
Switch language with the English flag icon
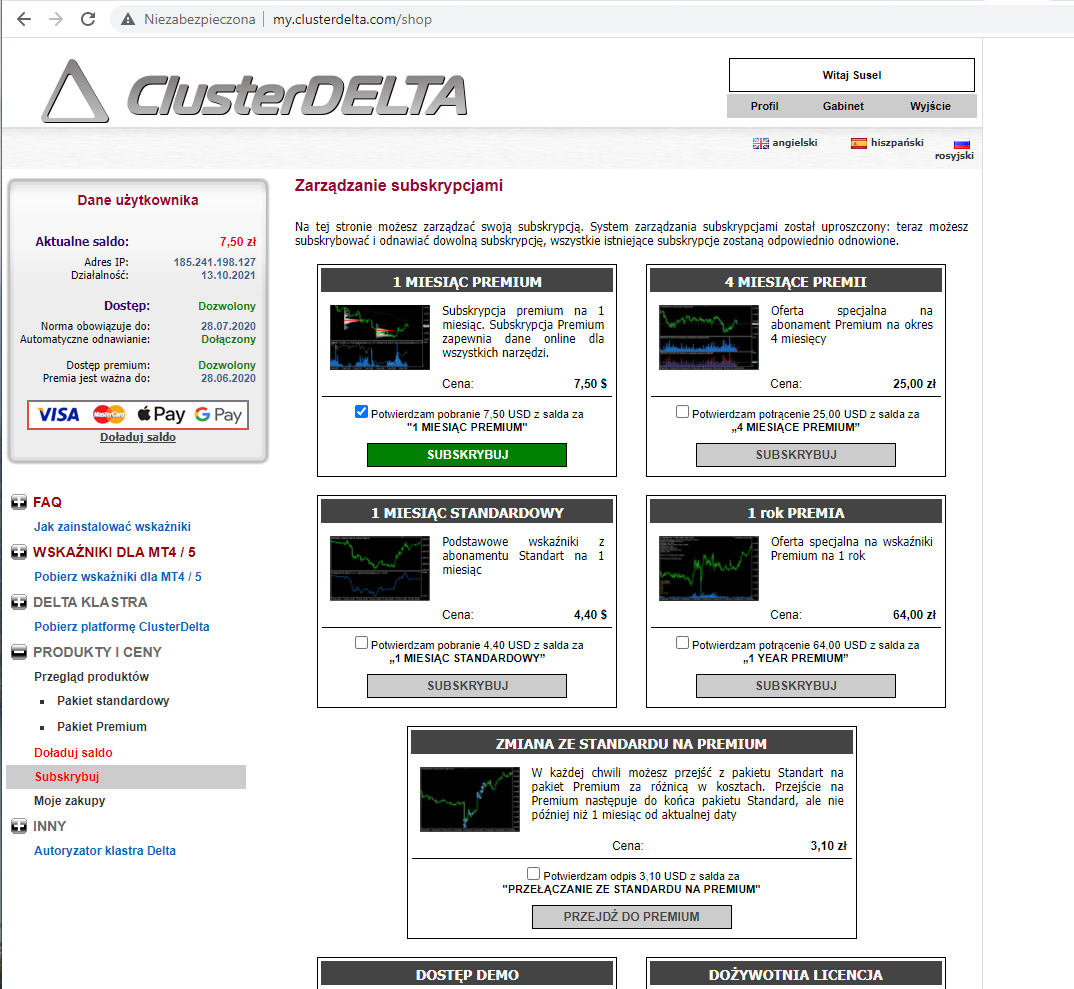point(760,143)
